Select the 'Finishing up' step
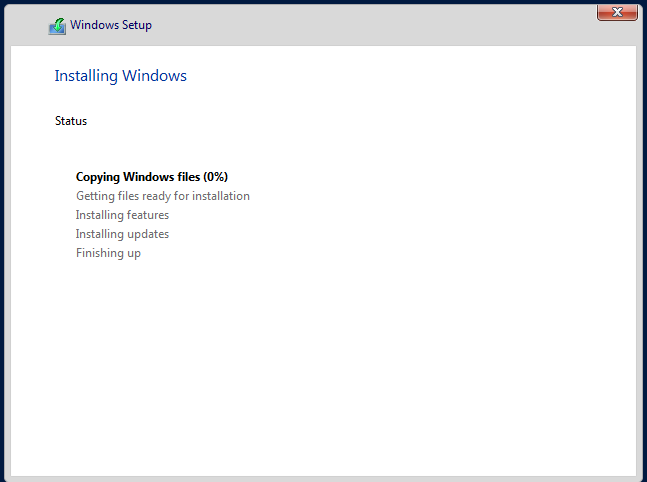 click(x=108, y=253)
